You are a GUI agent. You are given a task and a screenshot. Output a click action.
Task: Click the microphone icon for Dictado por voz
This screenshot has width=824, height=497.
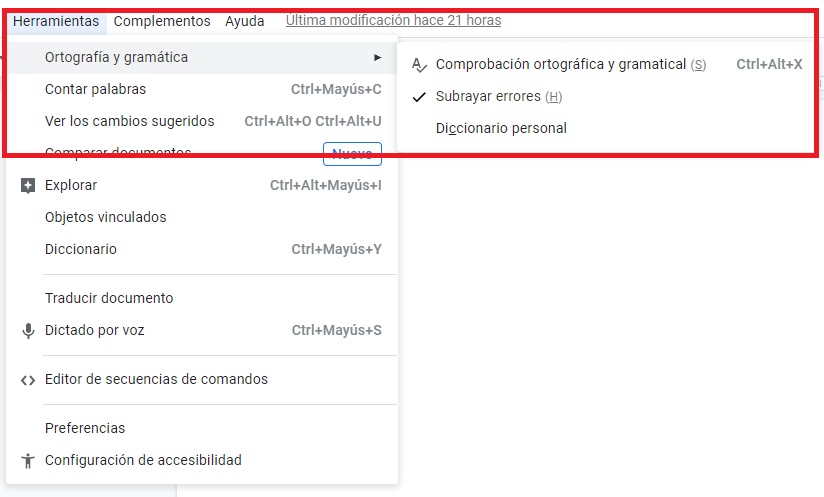[x=28, y=331]
